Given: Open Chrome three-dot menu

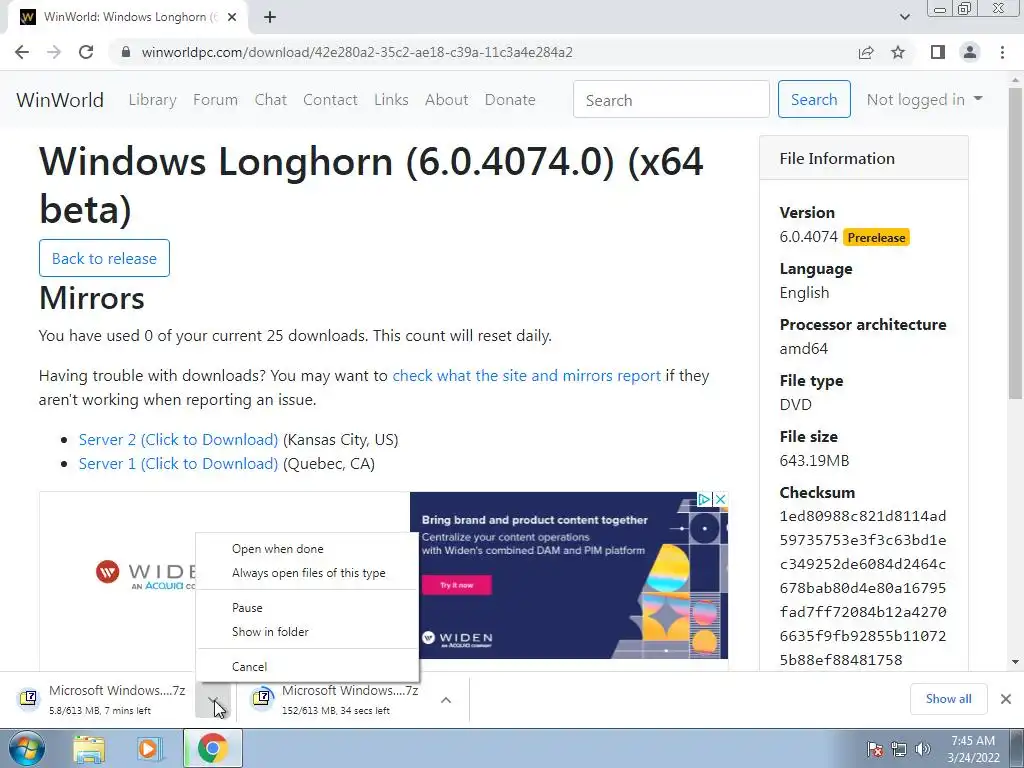Looking at the screenshot, I should tap(1002, 52).
